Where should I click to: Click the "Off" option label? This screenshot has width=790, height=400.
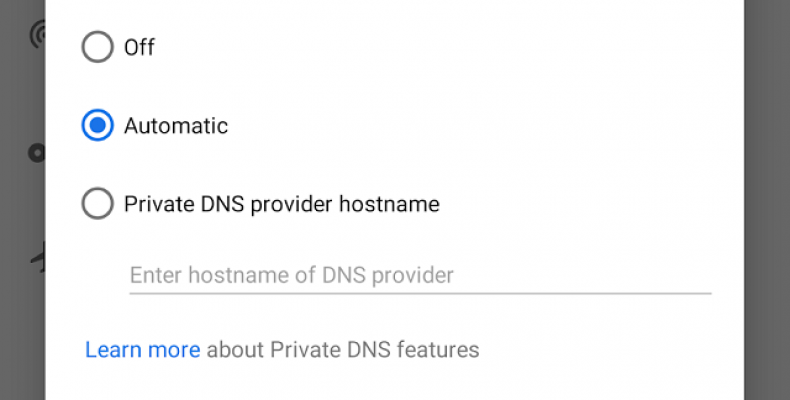tap(140, 47)
